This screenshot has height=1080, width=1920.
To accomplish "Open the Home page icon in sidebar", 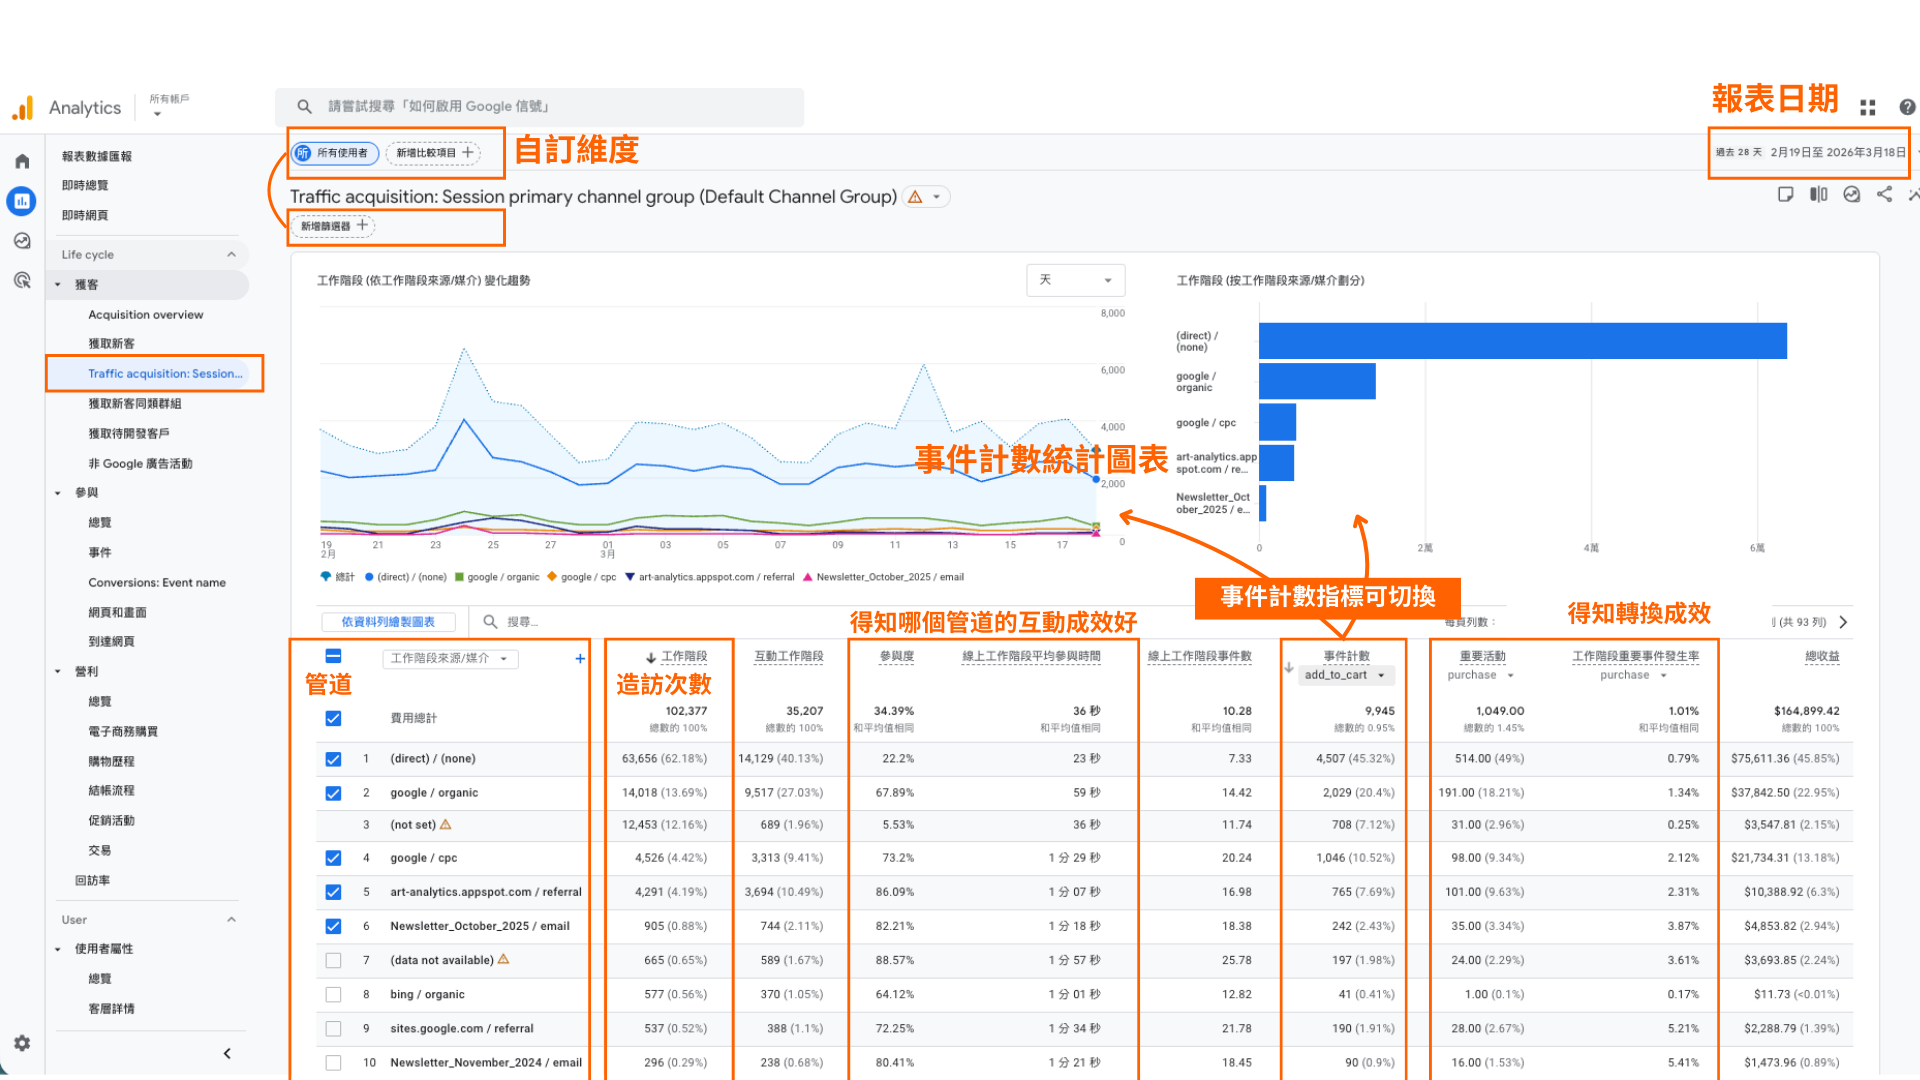I will click(x=22, y=161).
